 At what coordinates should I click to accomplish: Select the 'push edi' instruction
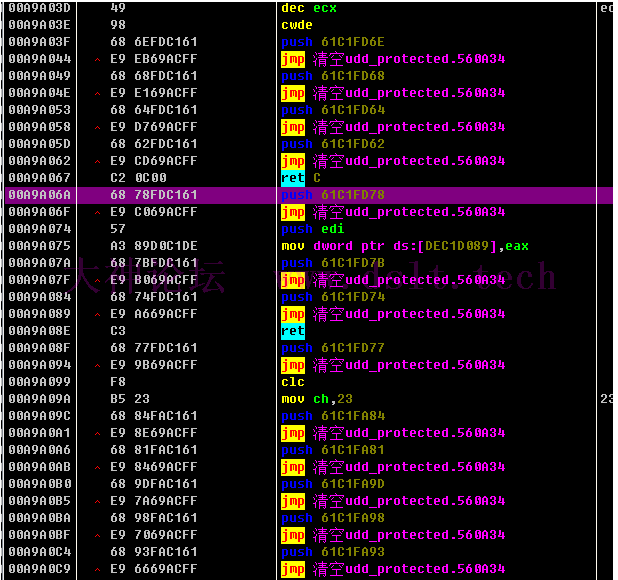tap(313, 229)
